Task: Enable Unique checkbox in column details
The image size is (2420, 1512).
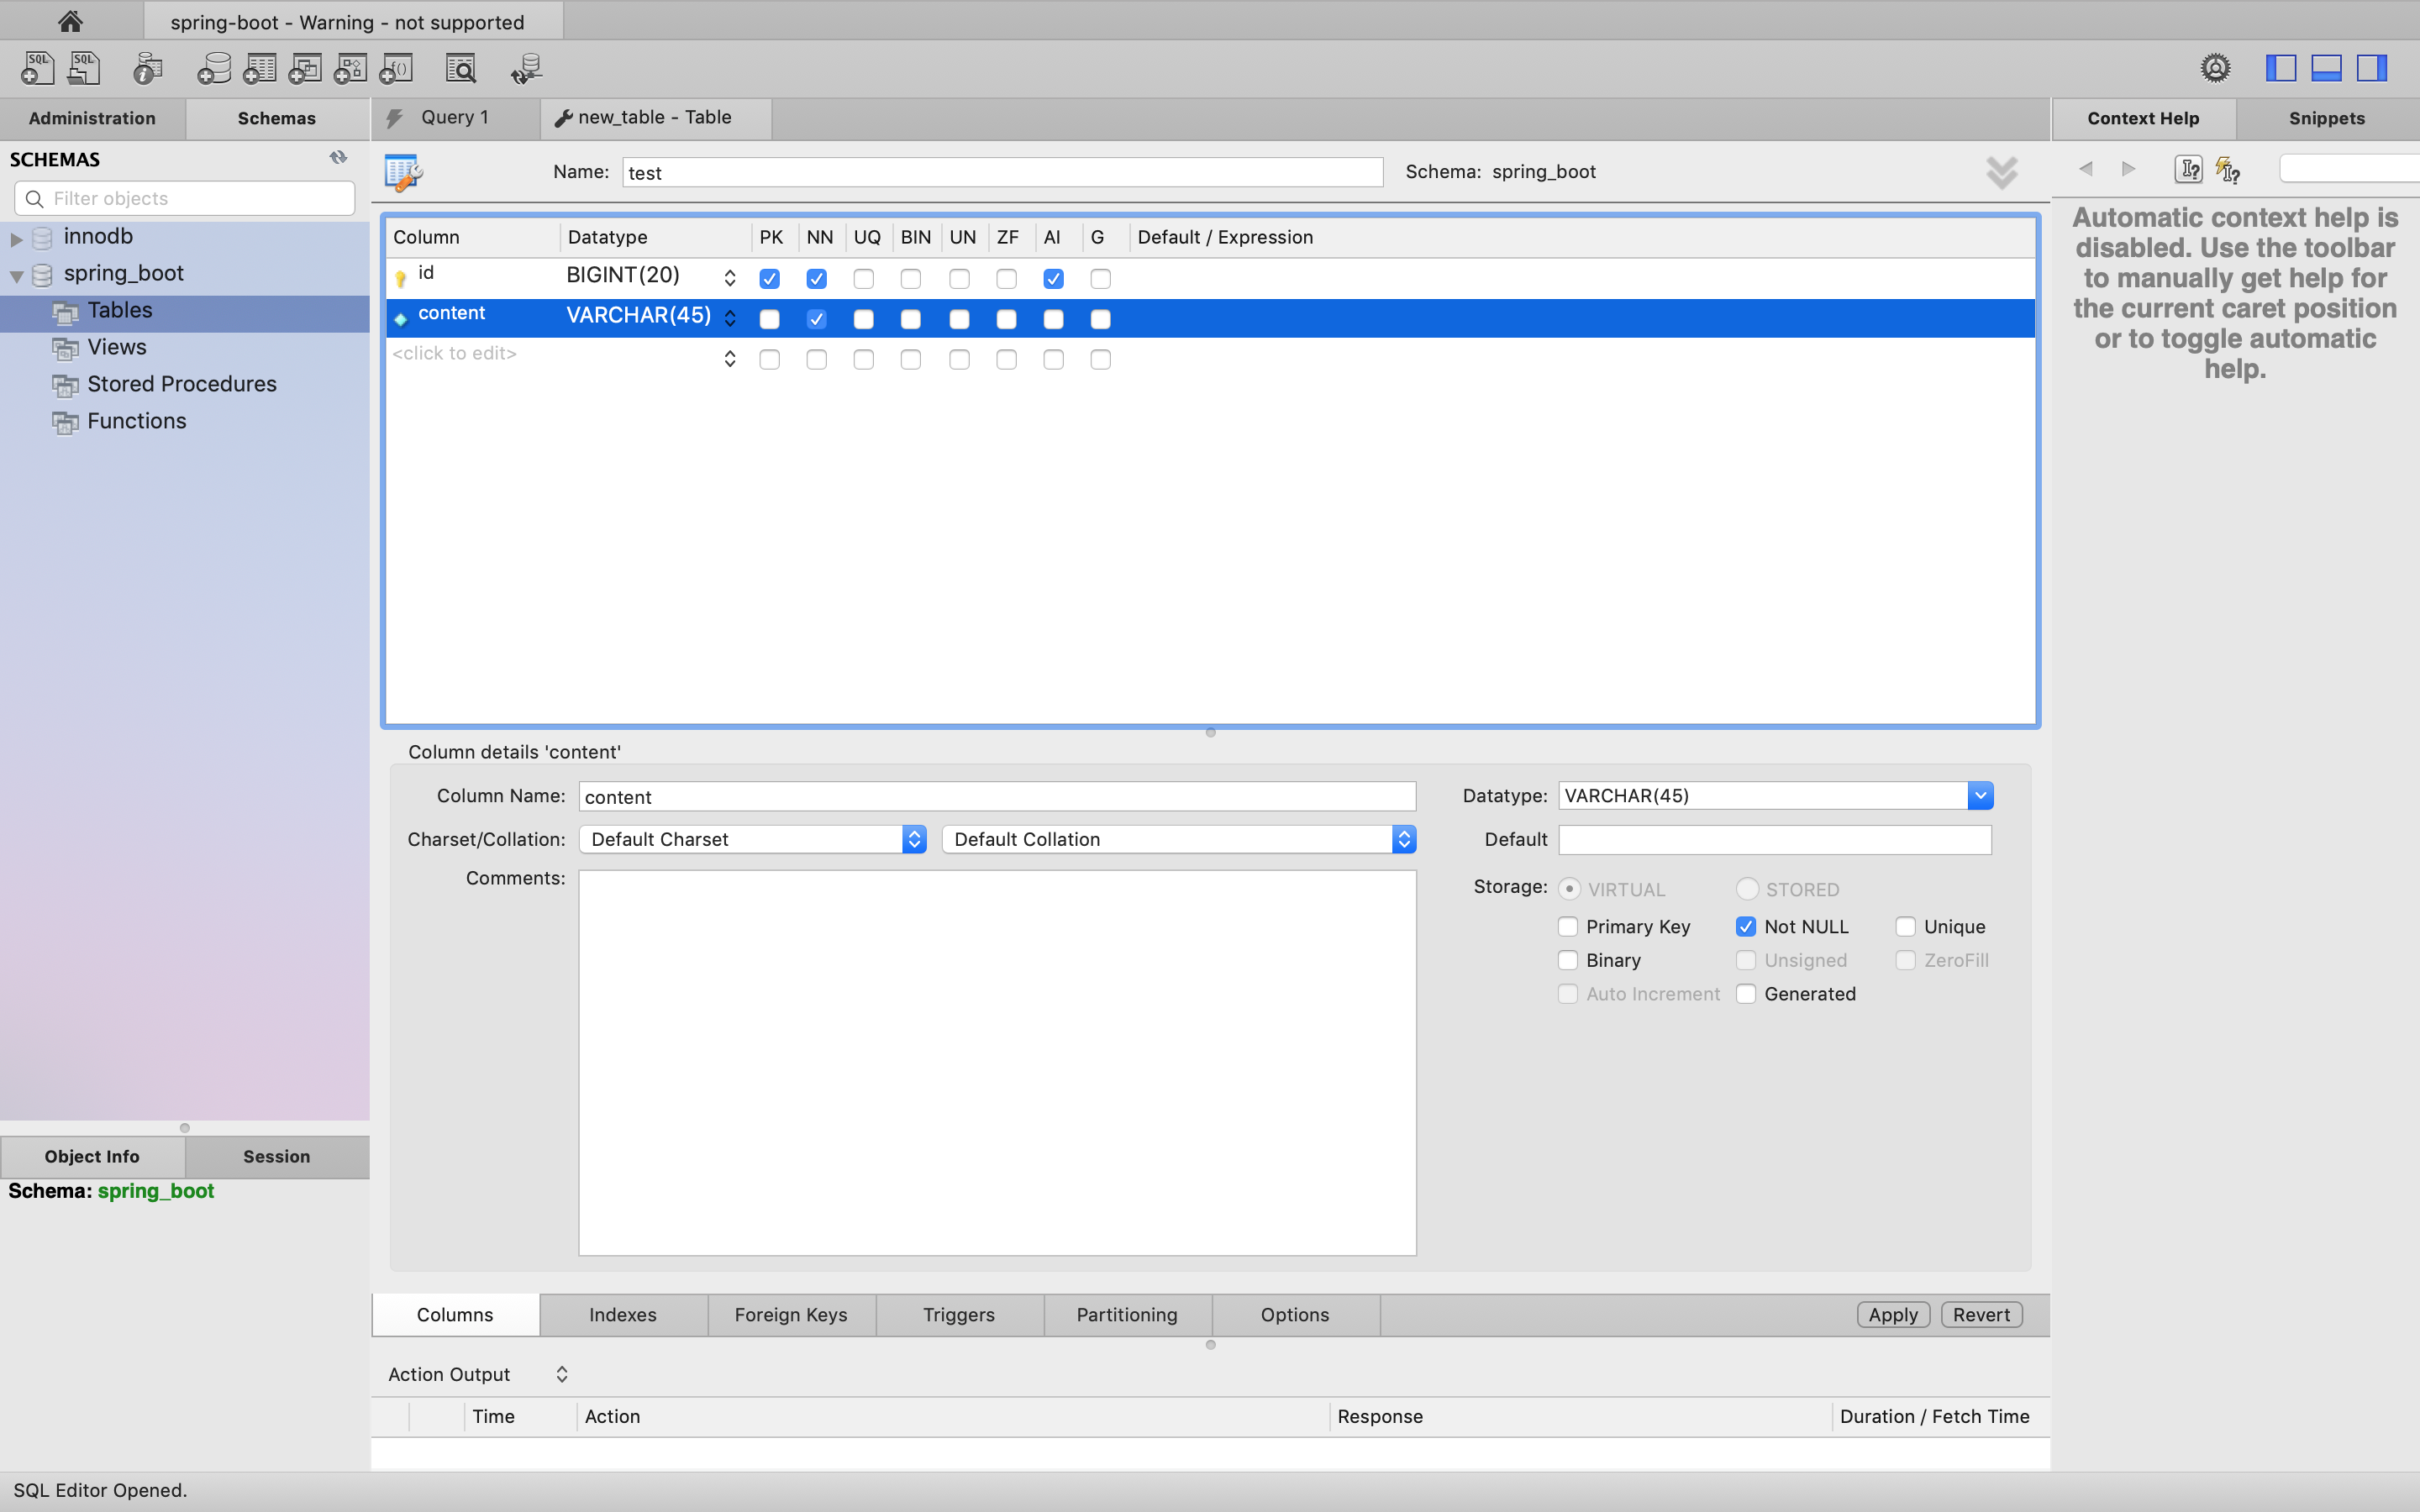Action: 1905,926
